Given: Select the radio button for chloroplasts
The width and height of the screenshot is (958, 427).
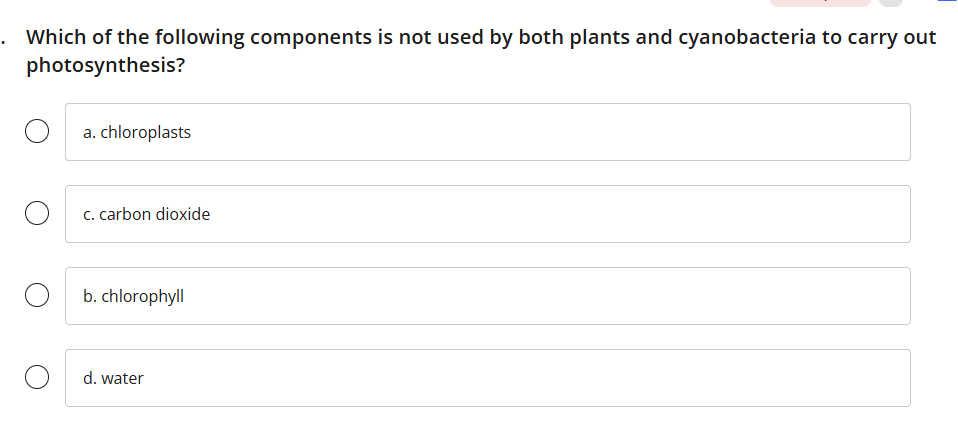Looking at the screenshot, I should [38, 132].
